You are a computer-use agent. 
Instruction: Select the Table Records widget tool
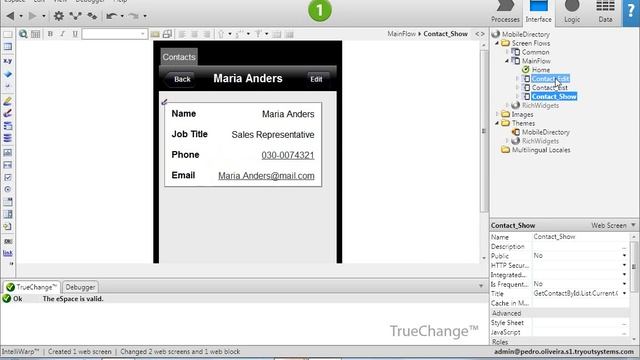click(x=8, y=126)
